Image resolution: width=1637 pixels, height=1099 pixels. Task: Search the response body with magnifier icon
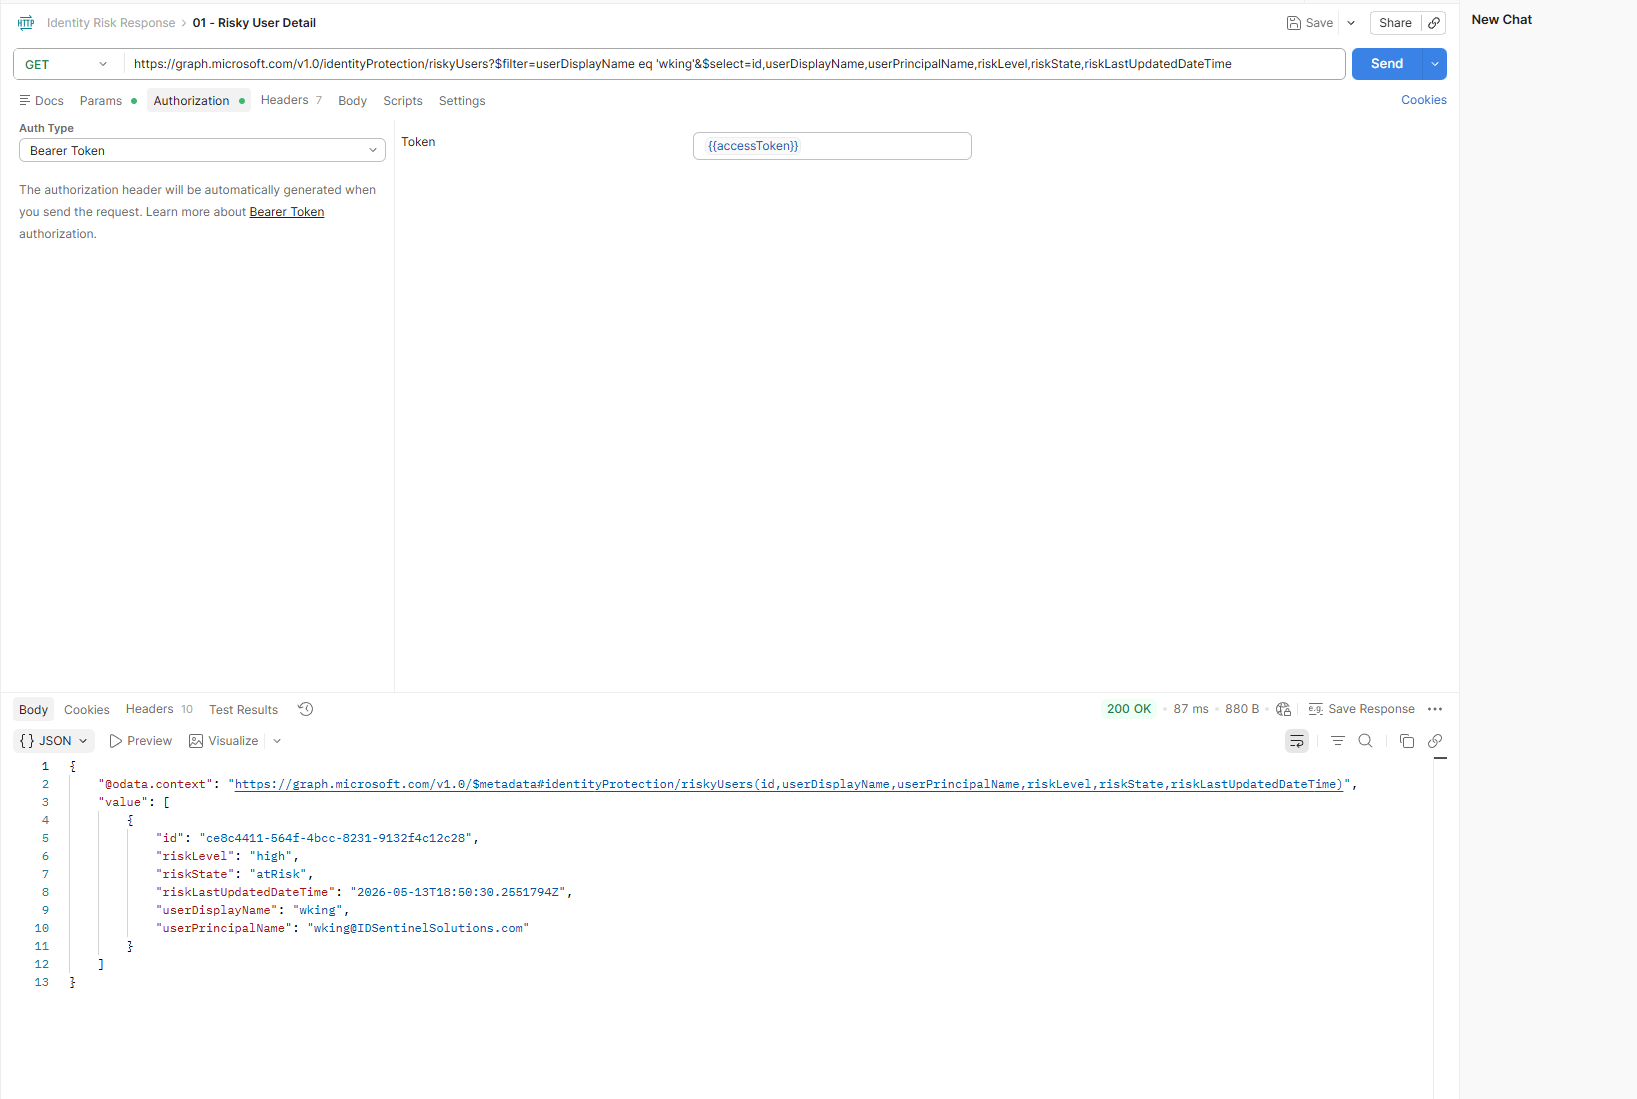tap(1366, 741)
